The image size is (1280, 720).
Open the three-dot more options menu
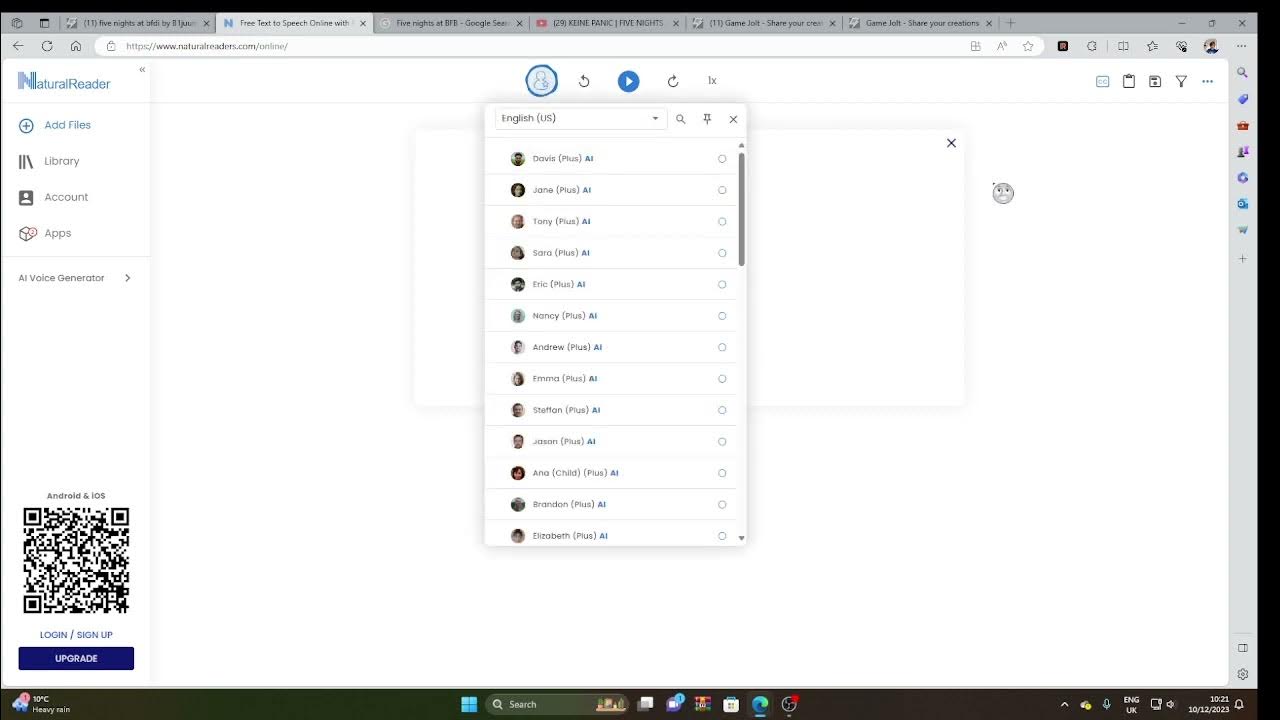coord(1207,82)
